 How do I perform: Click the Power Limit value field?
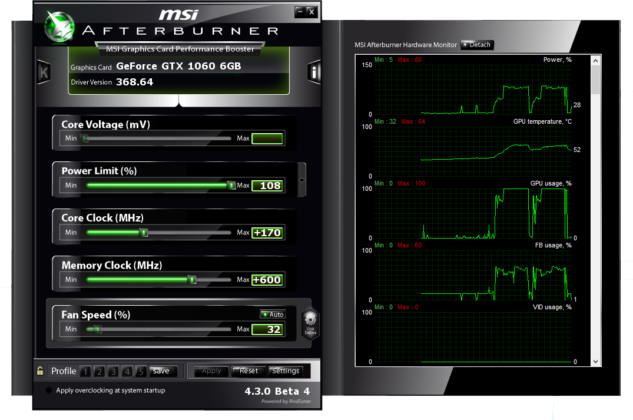click(267, 185)
